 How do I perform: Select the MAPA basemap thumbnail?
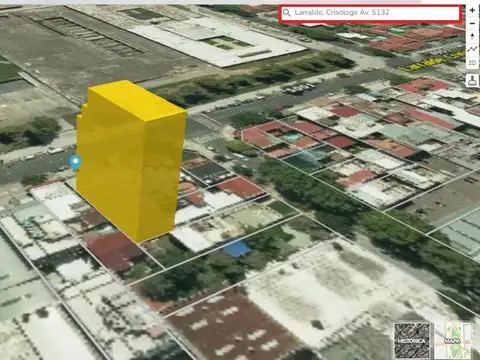coord(453,340)
